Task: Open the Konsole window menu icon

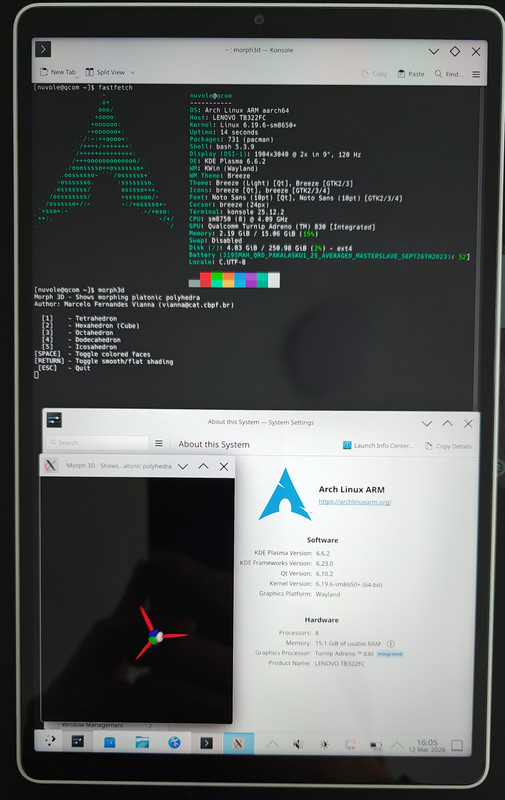Action: pos(43,49)
